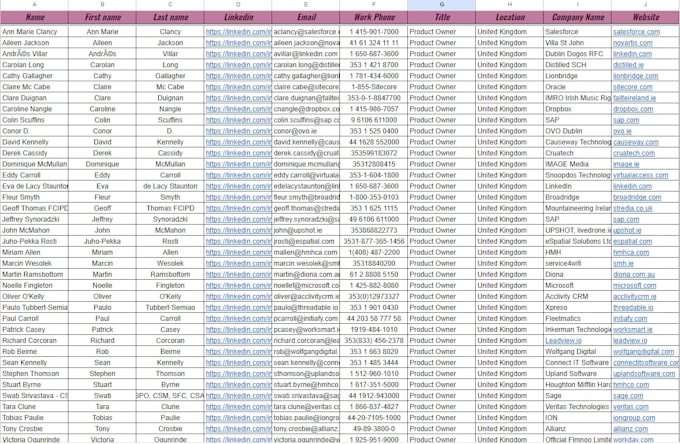Click the 'Ramsbottom' last name cell
Image resolution: width=680 pixels, height=444 pixels.
(170, 274)
